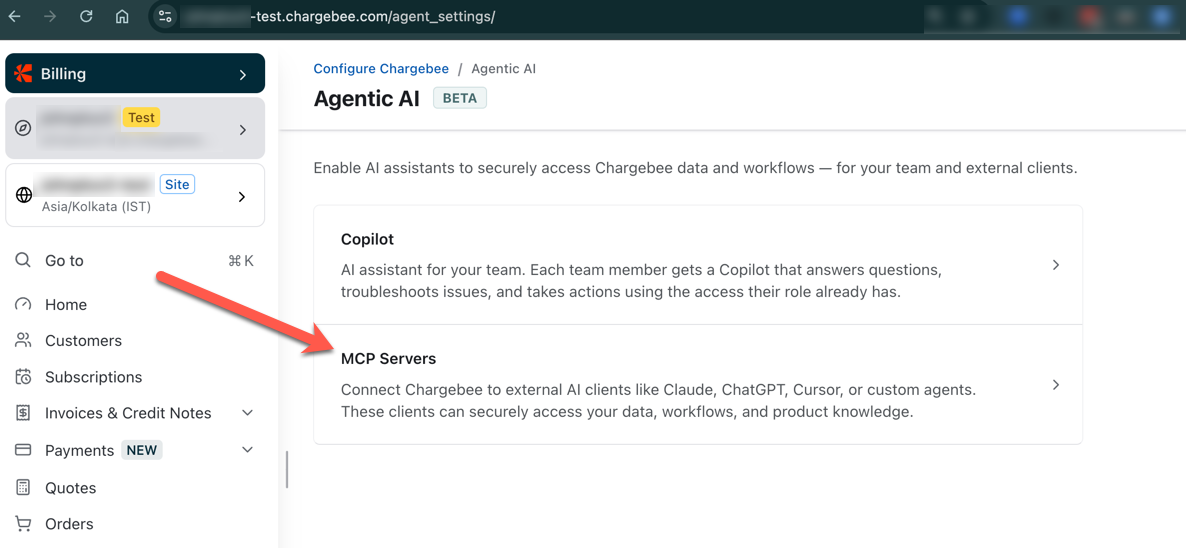Click the yellow Test badge
The image size is (1186, 548).
click(141, 117)
